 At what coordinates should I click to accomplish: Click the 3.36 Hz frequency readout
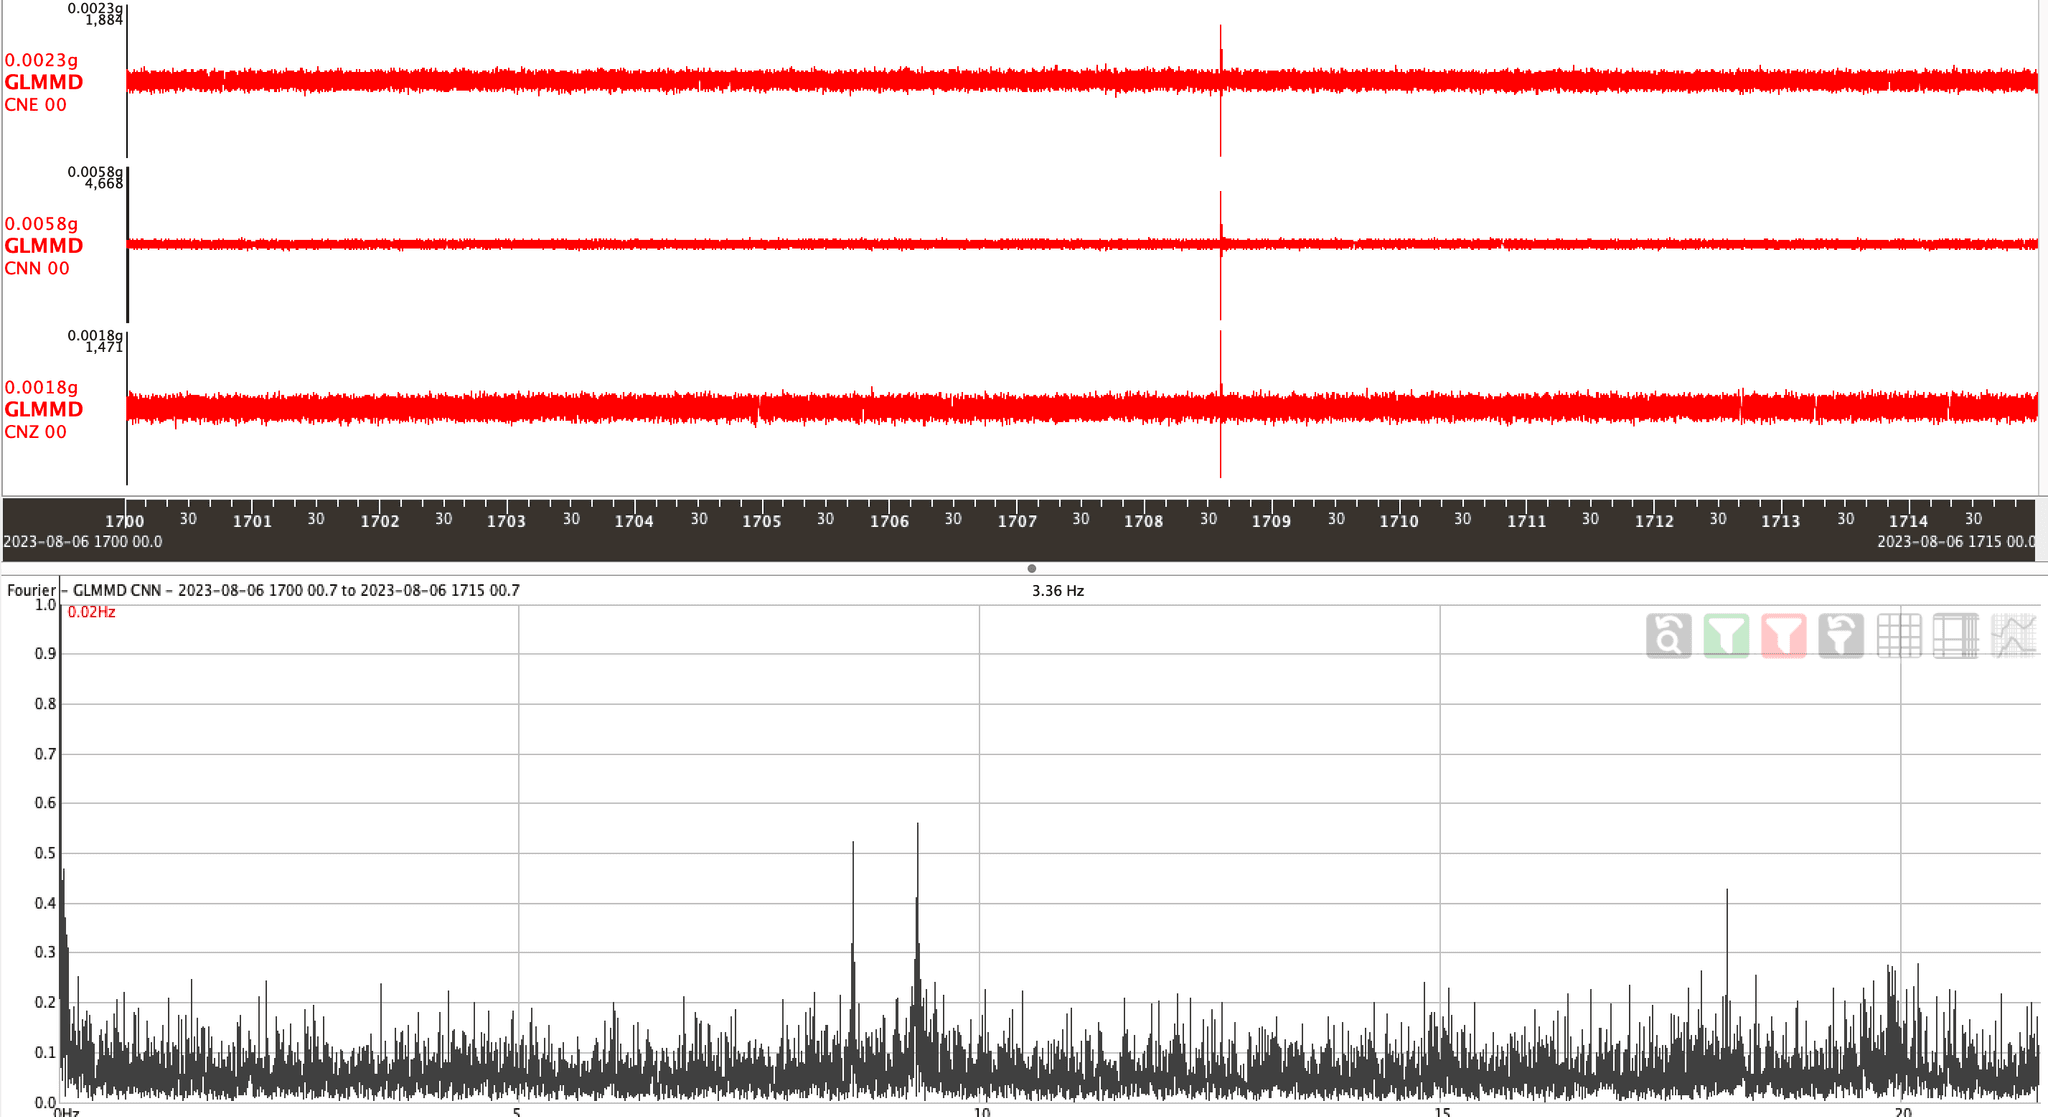pos(1058,591)
